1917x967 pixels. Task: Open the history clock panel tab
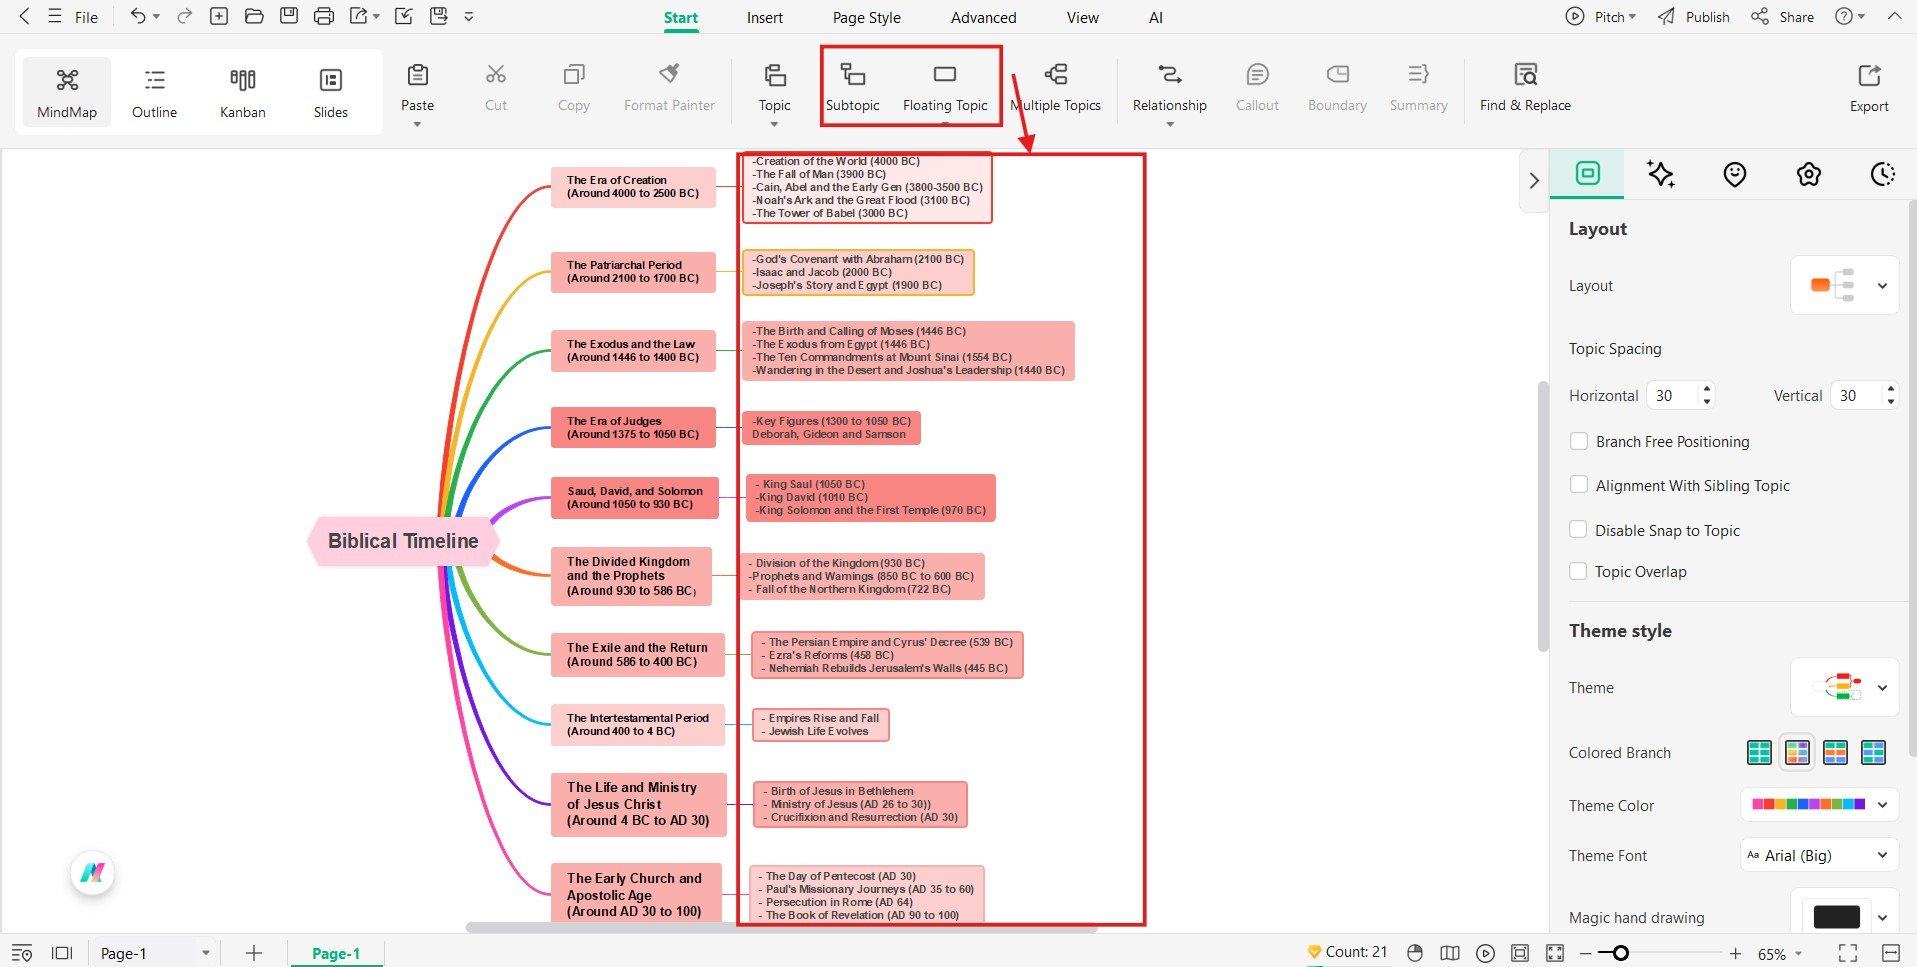point(1883,174)
